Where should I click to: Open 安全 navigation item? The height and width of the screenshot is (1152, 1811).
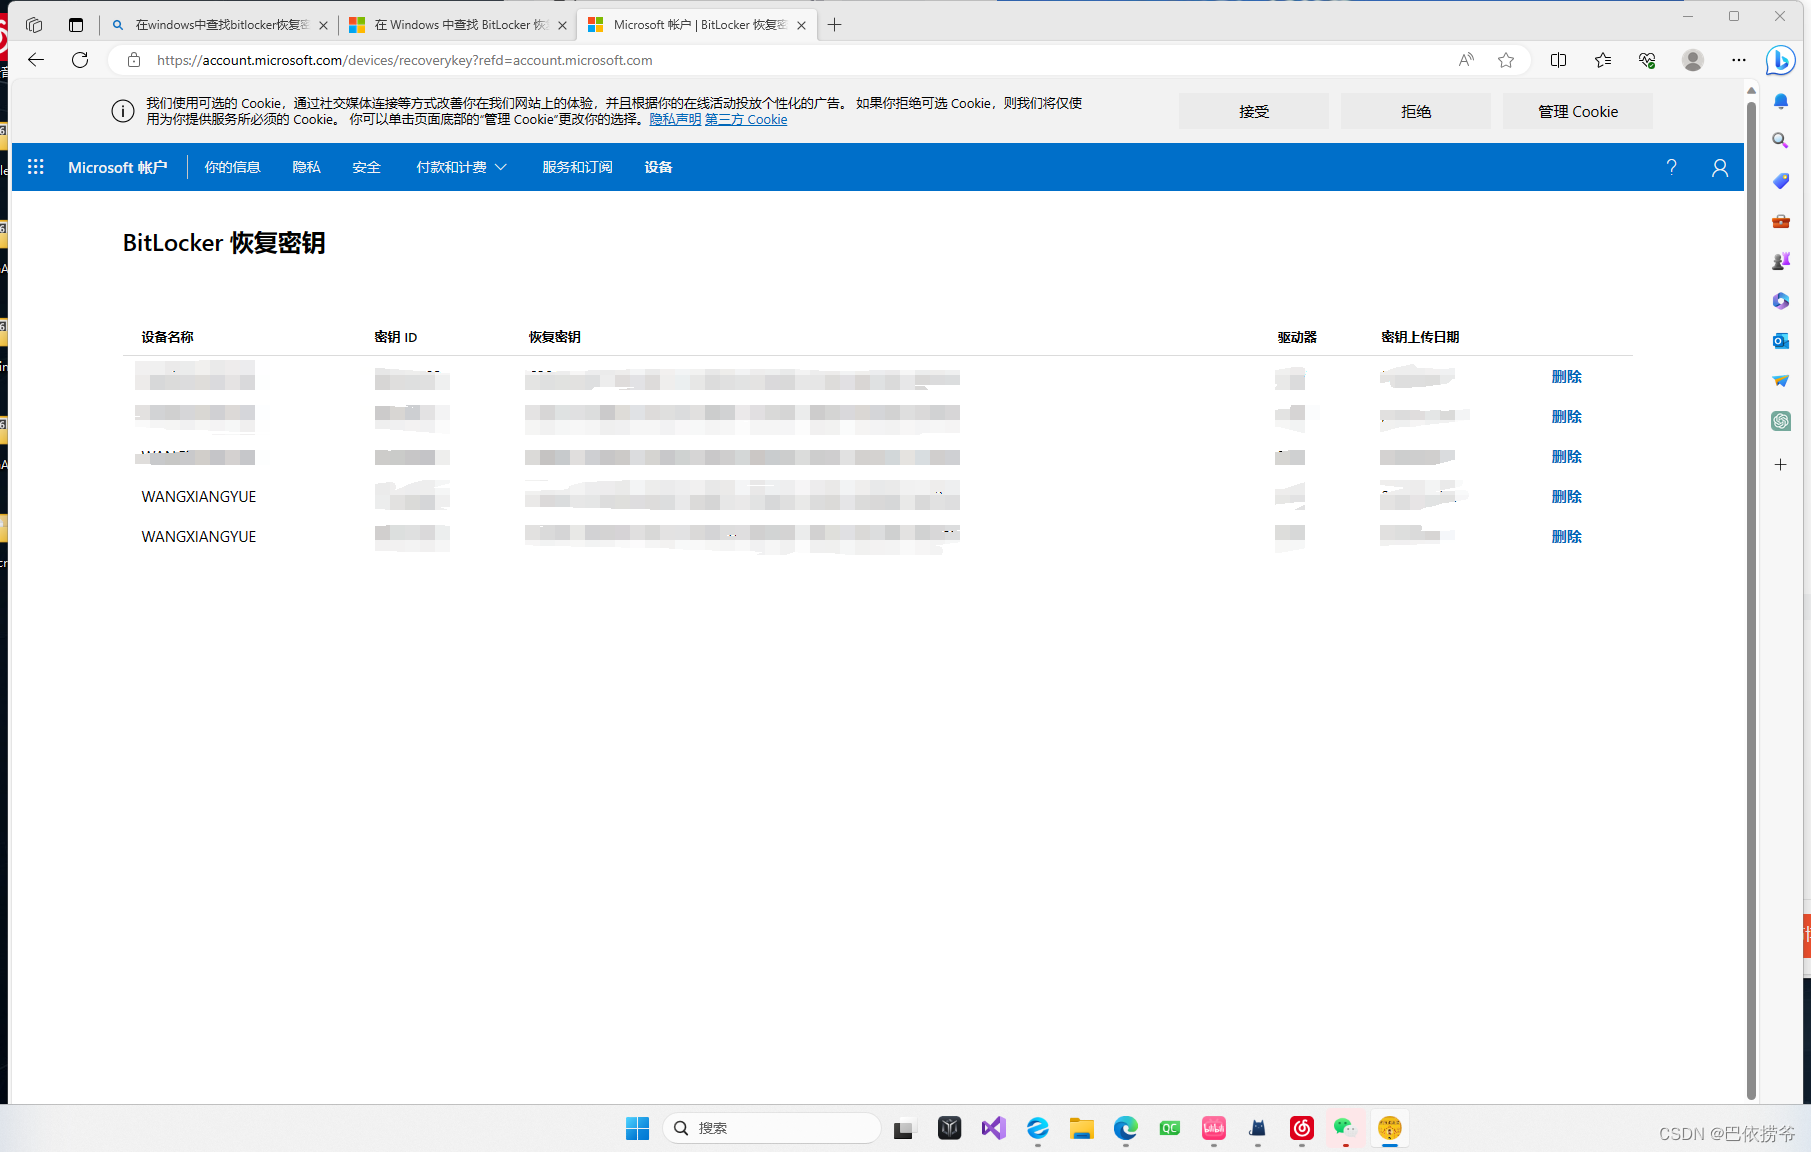[366, 167]
